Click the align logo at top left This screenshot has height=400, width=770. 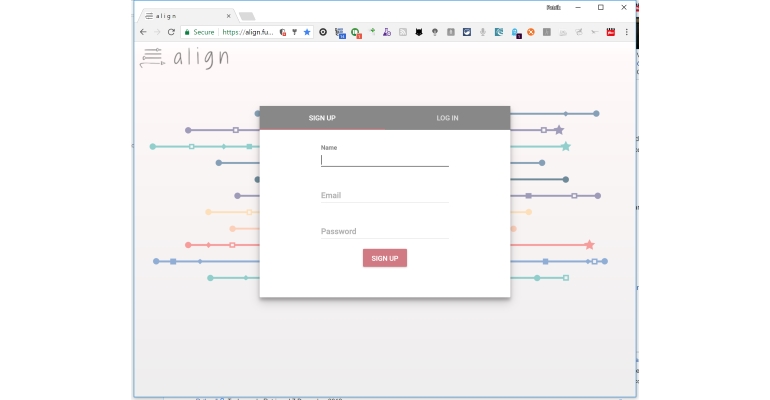pyautogui.click(x=185, y=58)
